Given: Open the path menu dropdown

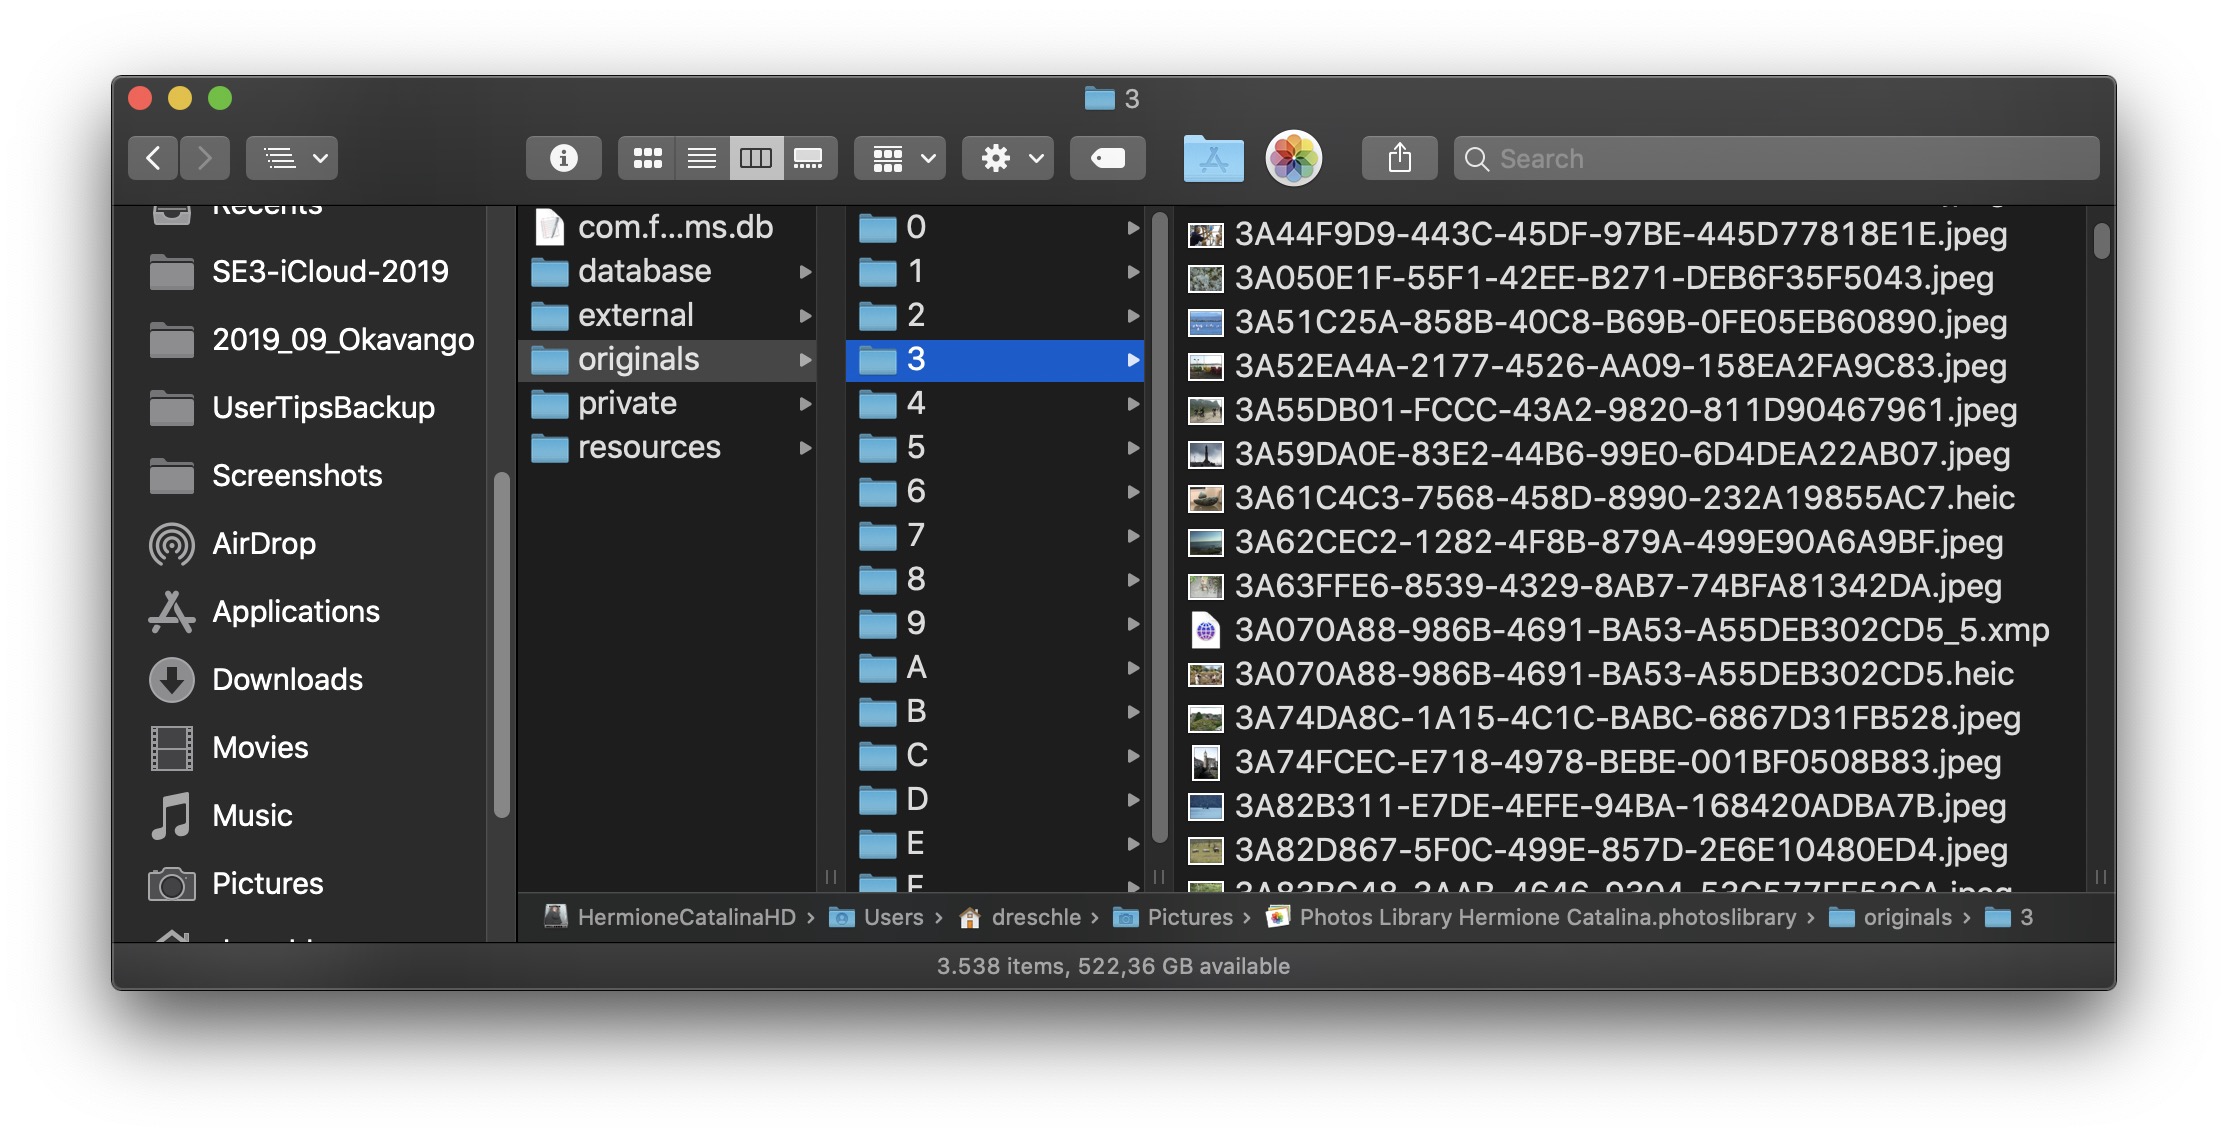Looking at the screenshot, I should [292, 158].
